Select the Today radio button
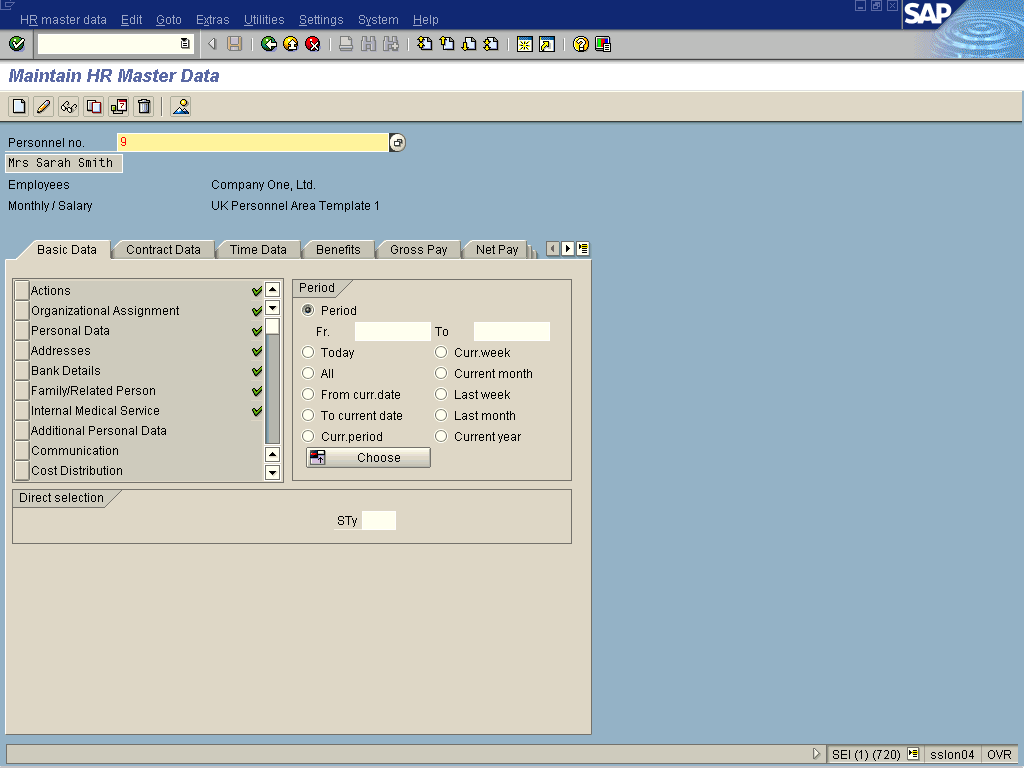 [x=308, y=352]
